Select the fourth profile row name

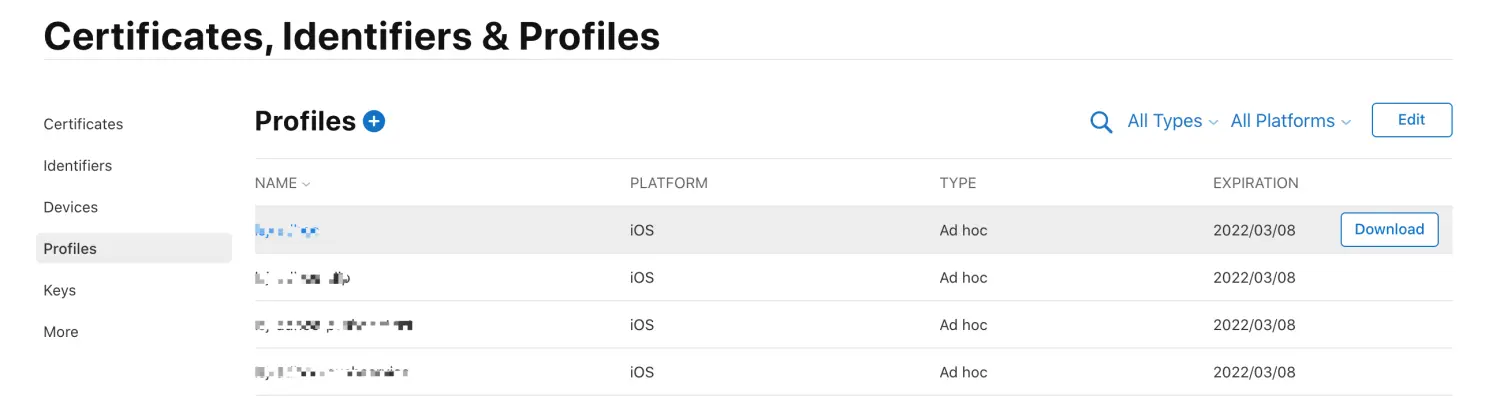pyautogui.click(x=332, y=372)
